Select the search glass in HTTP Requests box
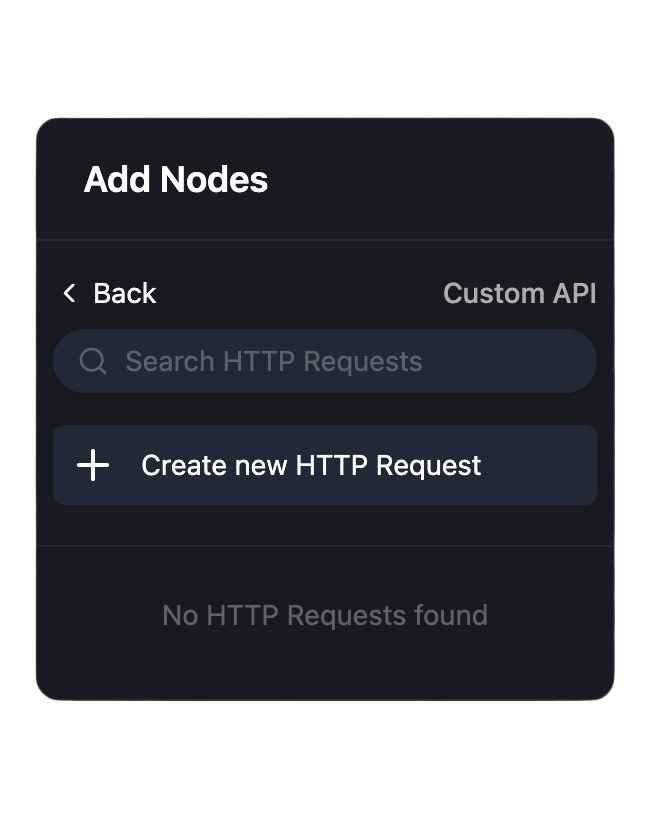The width and height of the screenshot is (650, 818). tap(93, 361)
